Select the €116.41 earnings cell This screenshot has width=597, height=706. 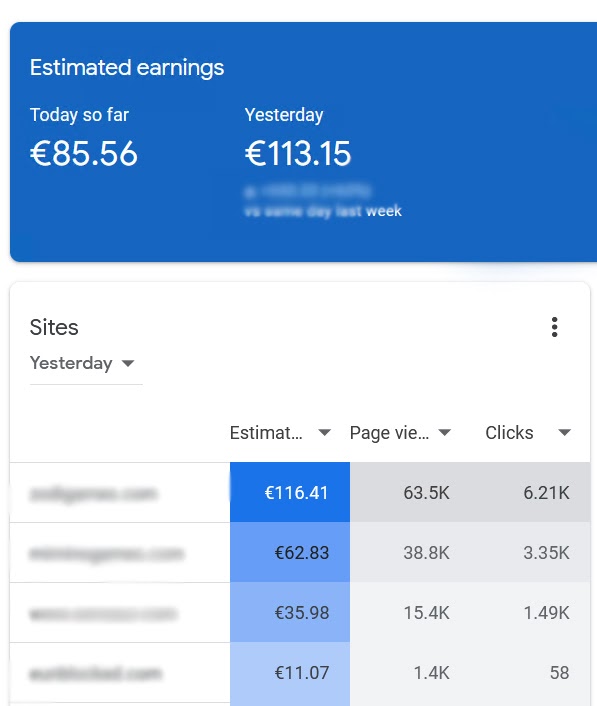coord(290,492)
